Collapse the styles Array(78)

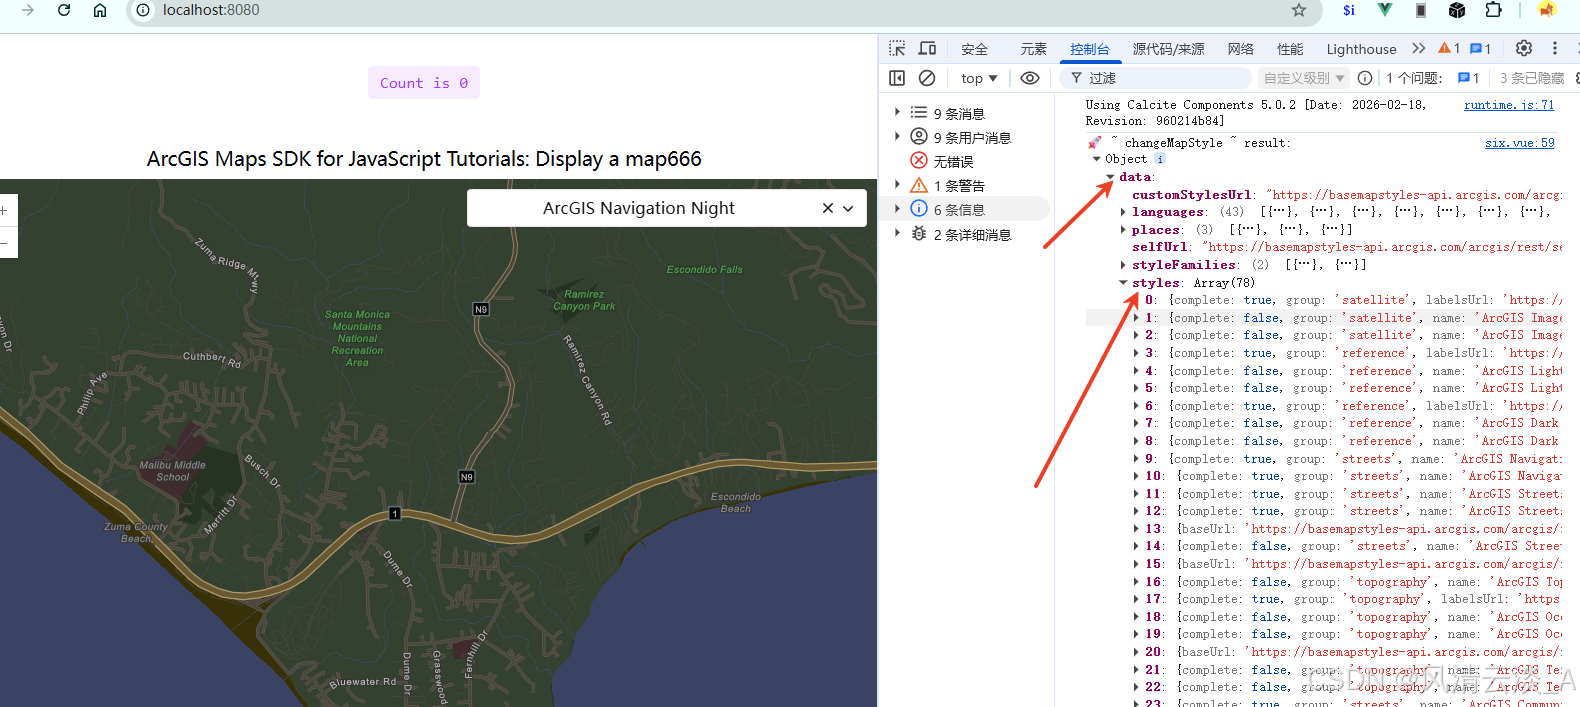tap(1124, 283)
